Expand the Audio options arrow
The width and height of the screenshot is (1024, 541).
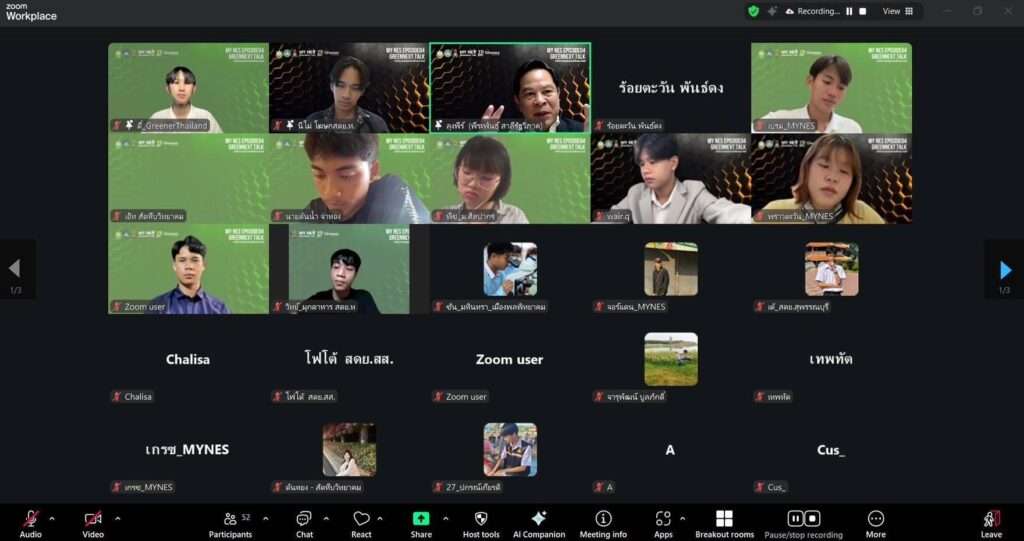click(x=52, y=518)
